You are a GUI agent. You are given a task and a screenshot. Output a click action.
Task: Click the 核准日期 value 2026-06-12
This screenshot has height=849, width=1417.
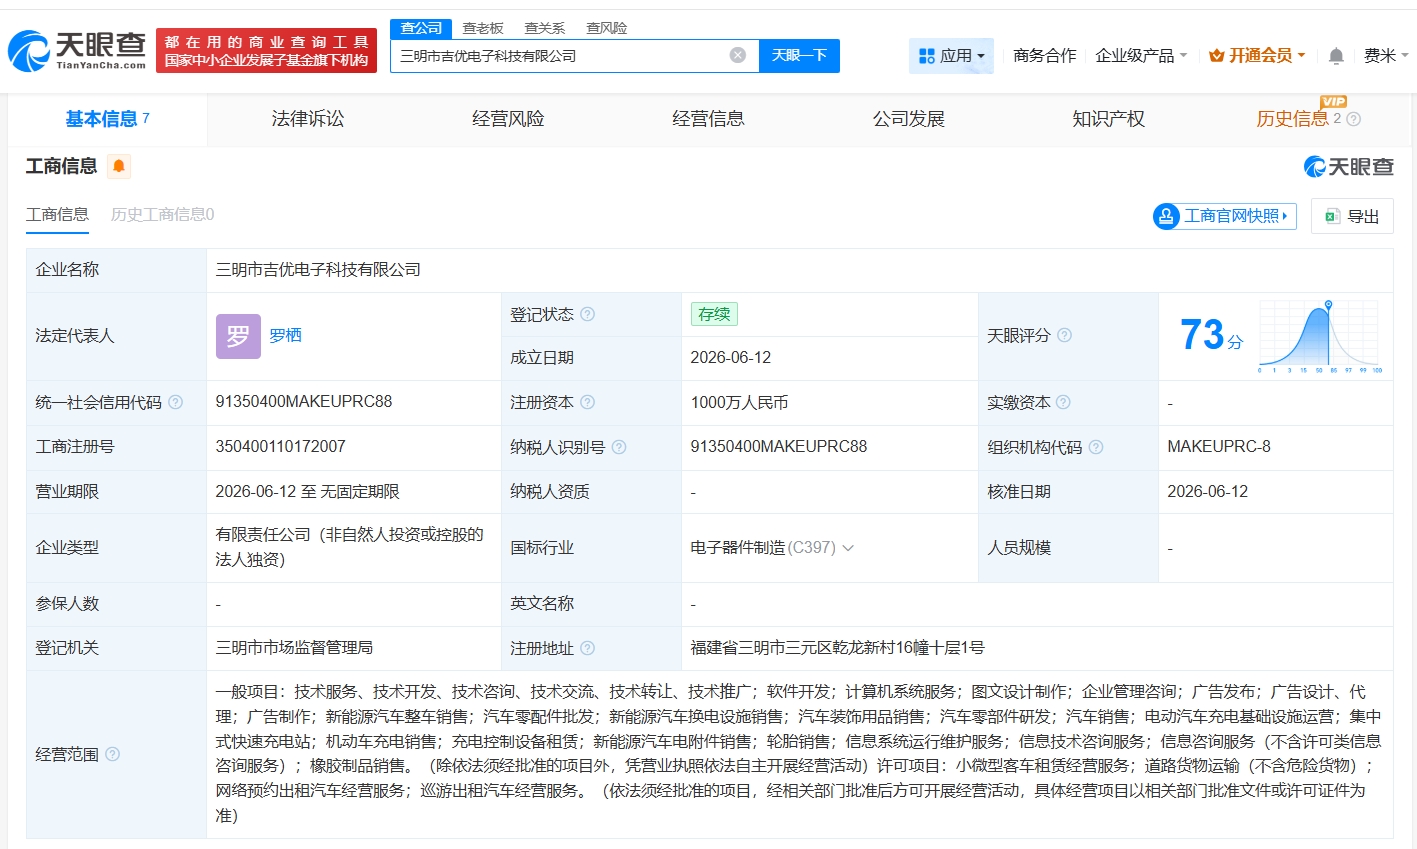[1208, 492]
